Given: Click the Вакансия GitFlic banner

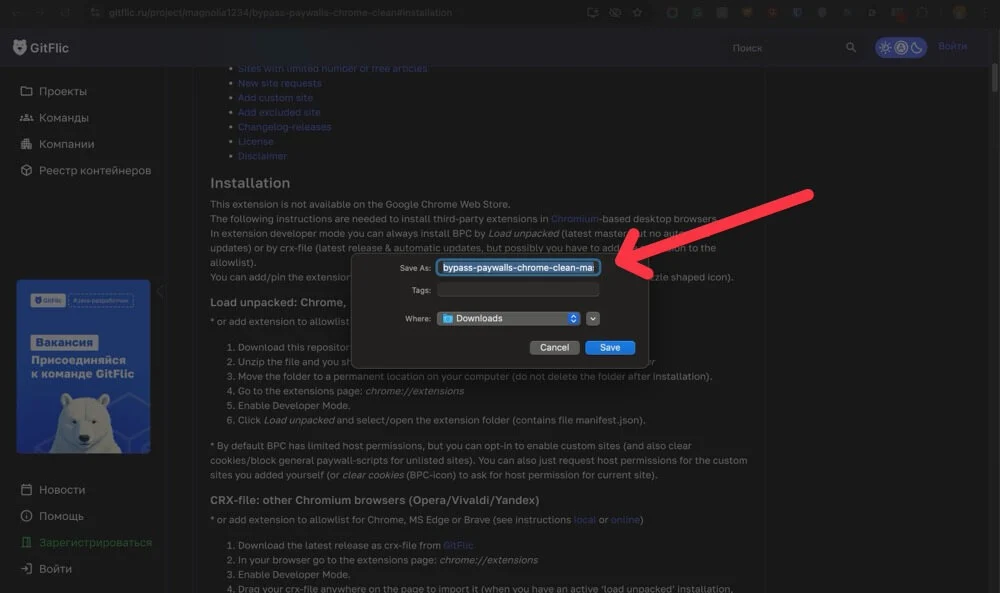Looking at the screenshot, I should (x=84, y=367).
